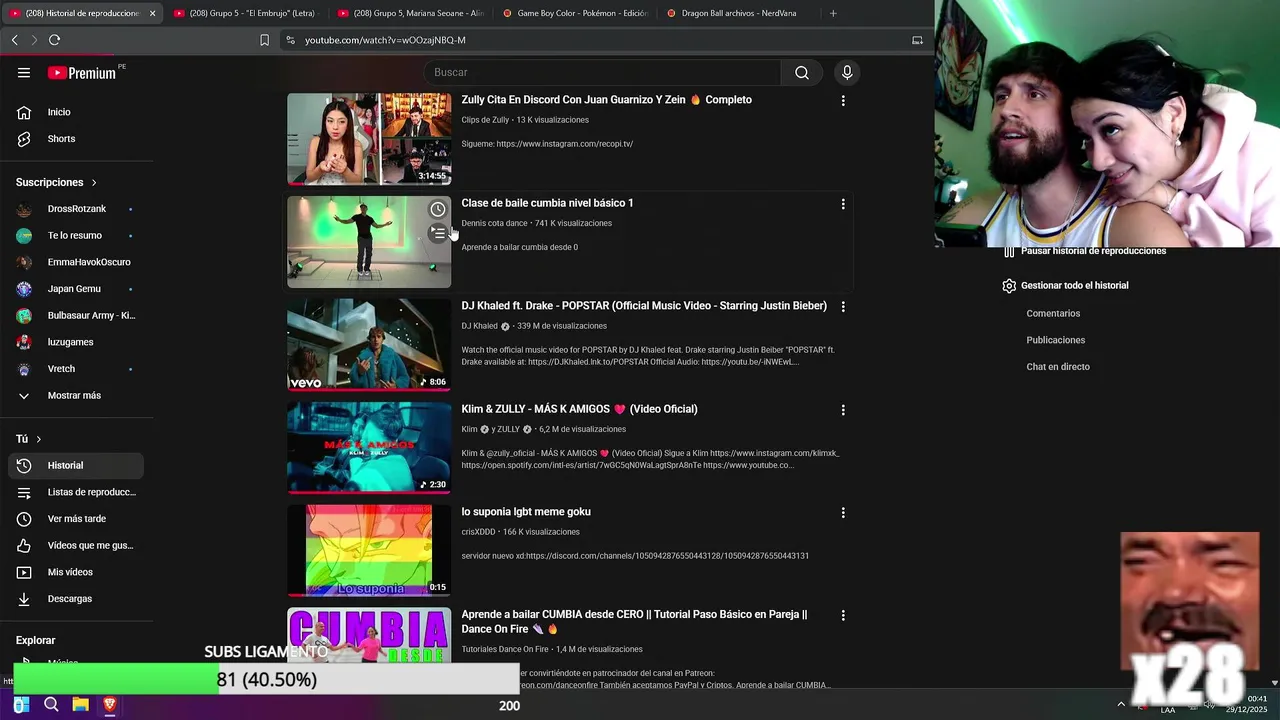This screenshot has height=720, width=1280.
Task: Open Videos que me gustan
Action: pos(76,545)
